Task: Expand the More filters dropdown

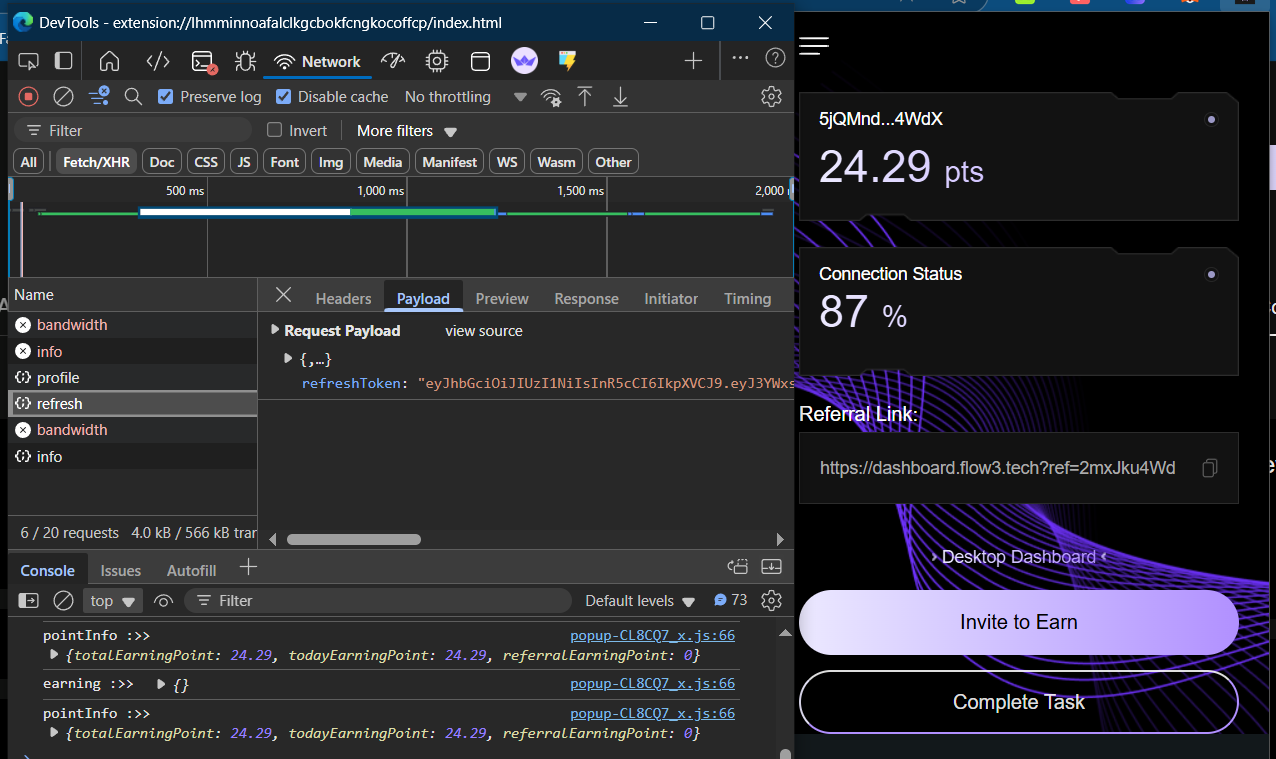Action: click(406, 131)
